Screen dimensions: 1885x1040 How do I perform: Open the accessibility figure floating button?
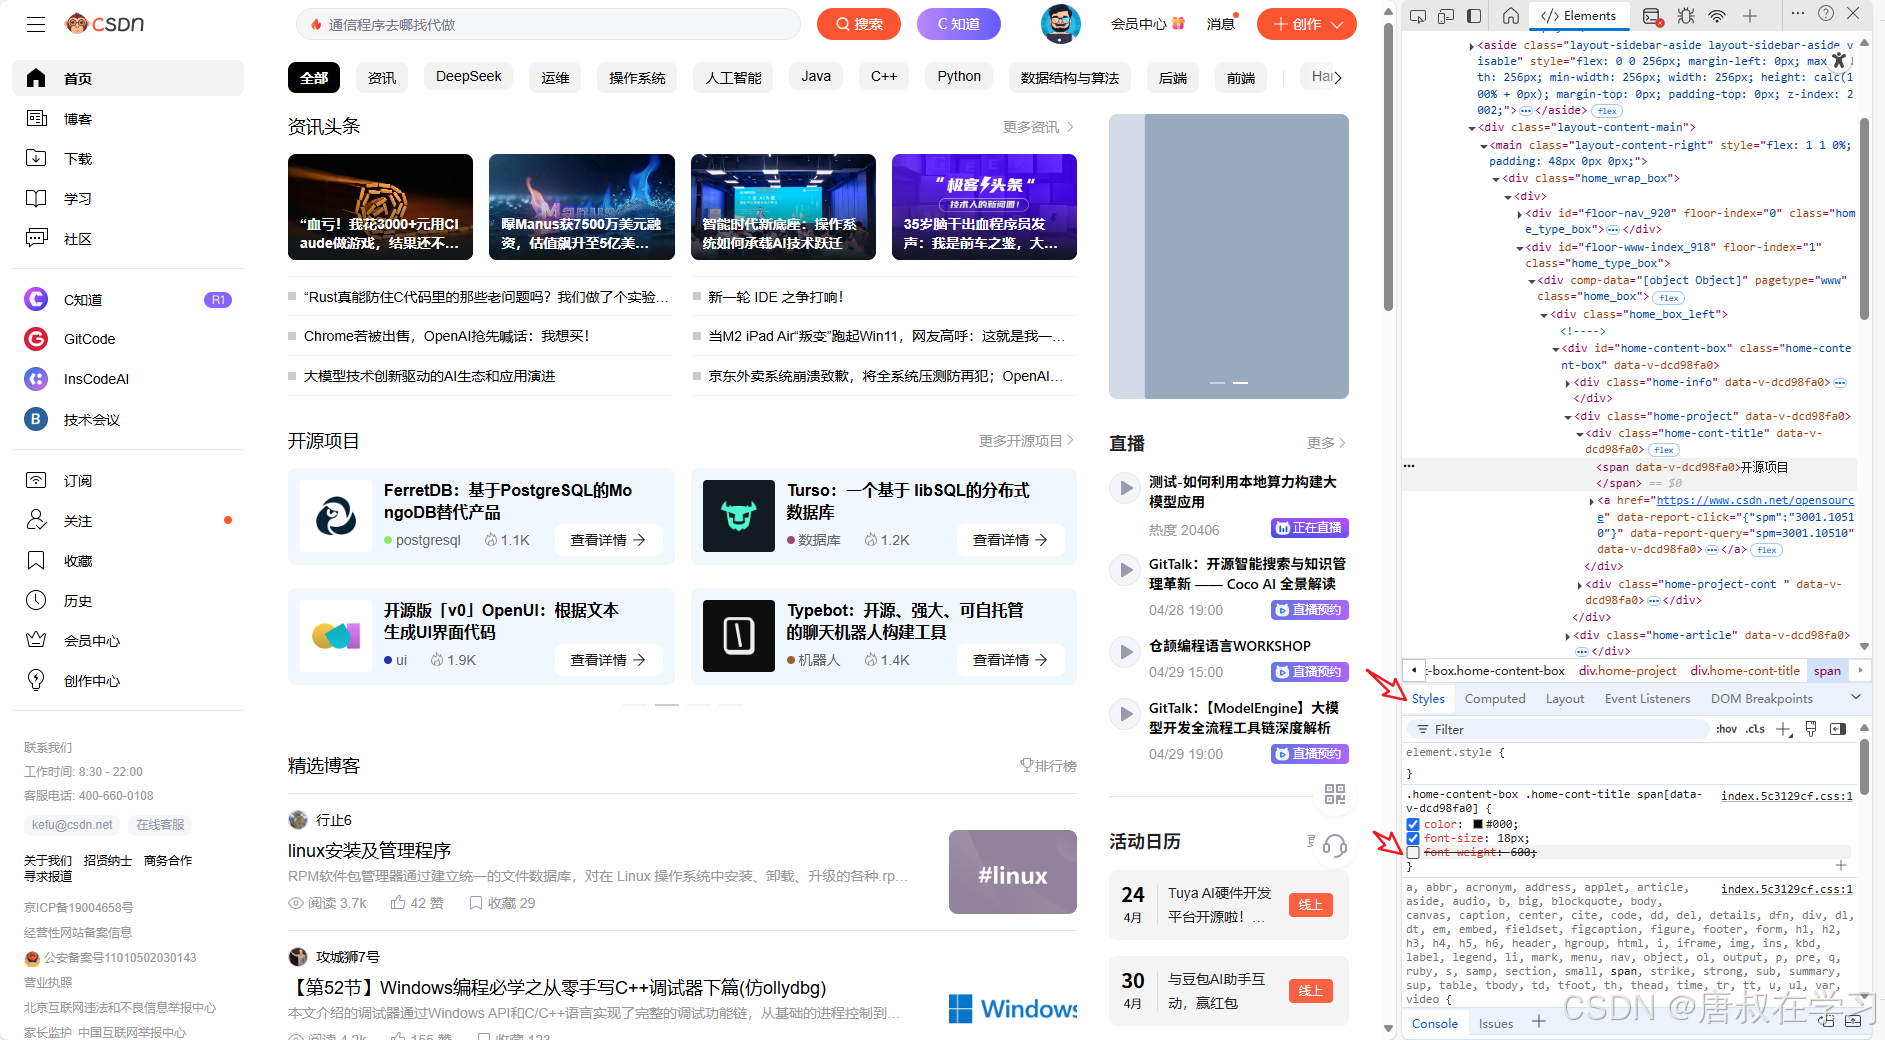pyautogui.click(x=1839, y=60)
